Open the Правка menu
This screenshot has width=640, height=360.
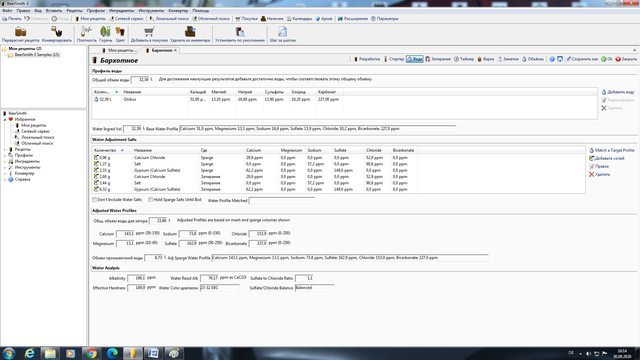click(23, 11)
